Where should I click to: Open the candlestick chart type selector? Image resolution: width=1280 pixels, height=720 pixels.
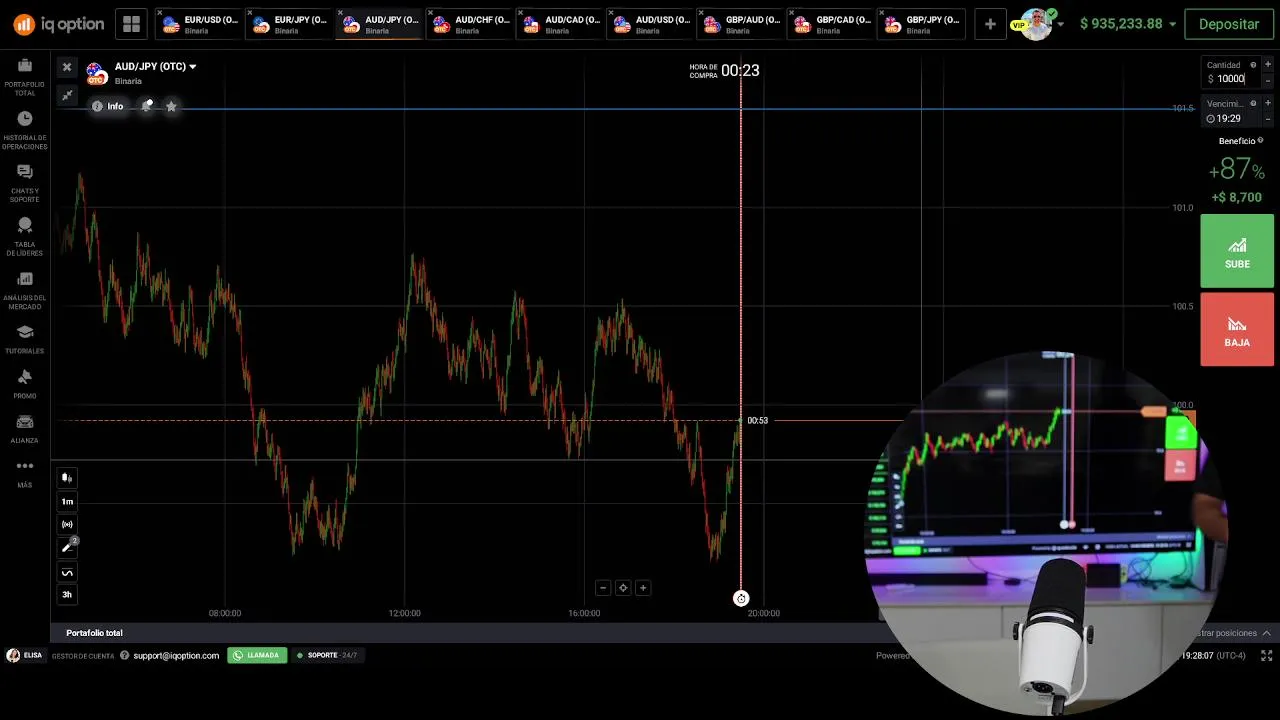click(x=67, y=478)
